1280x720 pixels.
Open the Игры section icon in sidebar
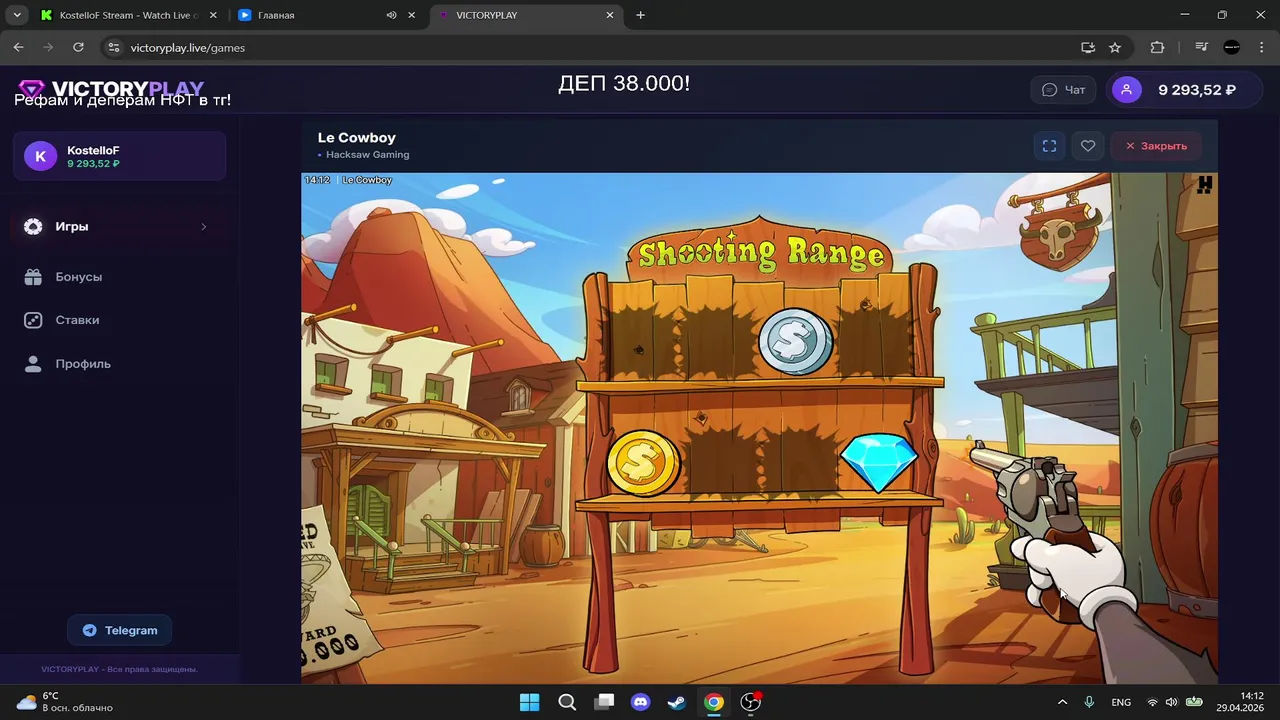click(x=33, y=227)
